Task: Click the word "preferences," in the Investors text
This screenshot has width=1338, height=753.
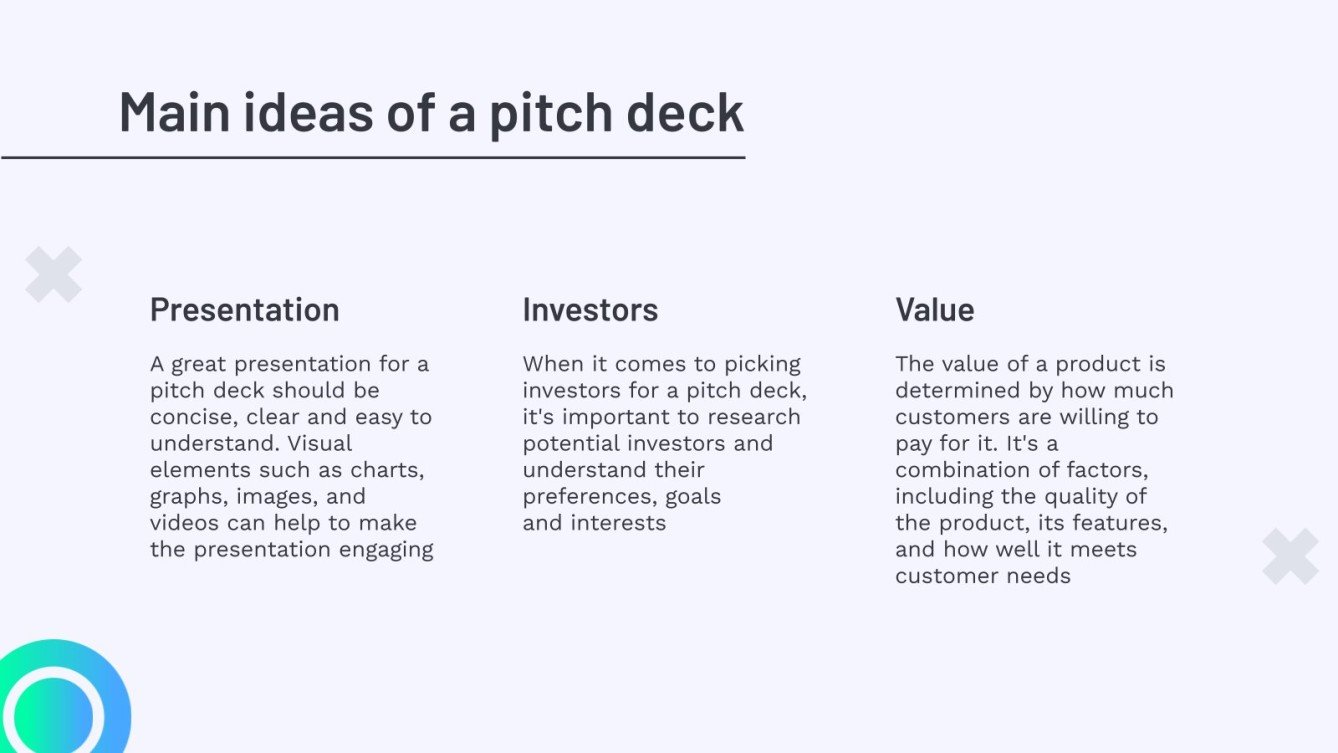Action: pyautogui.click(x=590, y=496)
